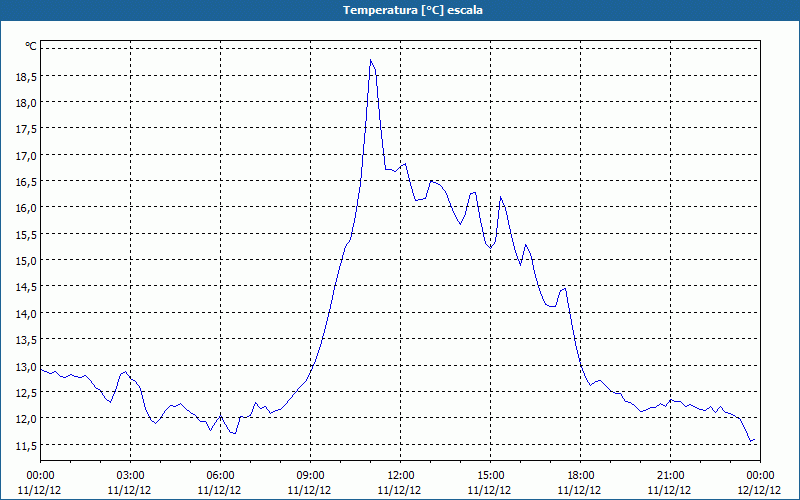Click the 12/12/12 date label
Screen dimensions: 800x500
click(x=760, y=490)
